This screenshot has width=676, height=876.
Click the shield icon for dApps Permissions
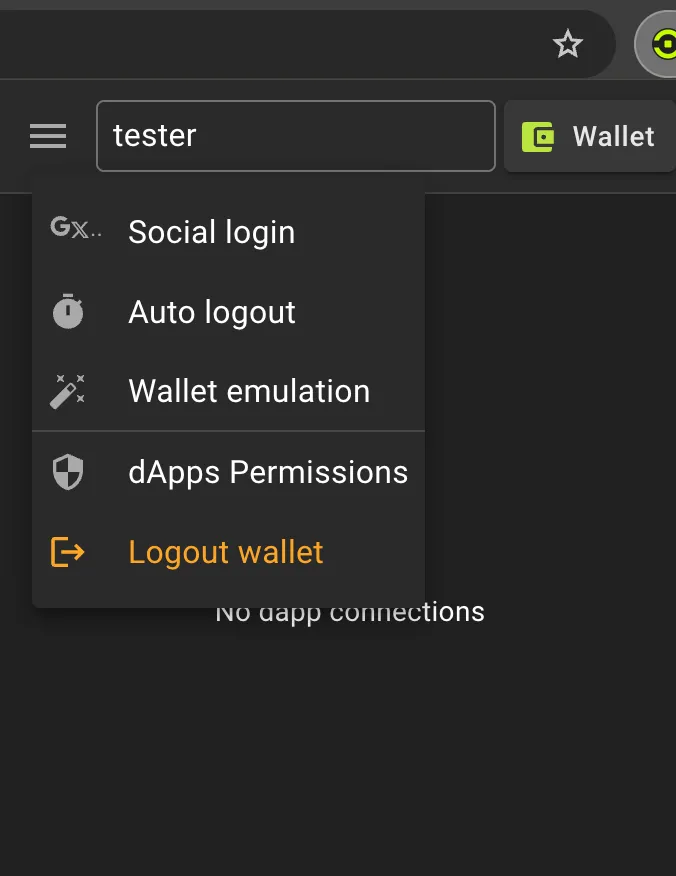66,471
